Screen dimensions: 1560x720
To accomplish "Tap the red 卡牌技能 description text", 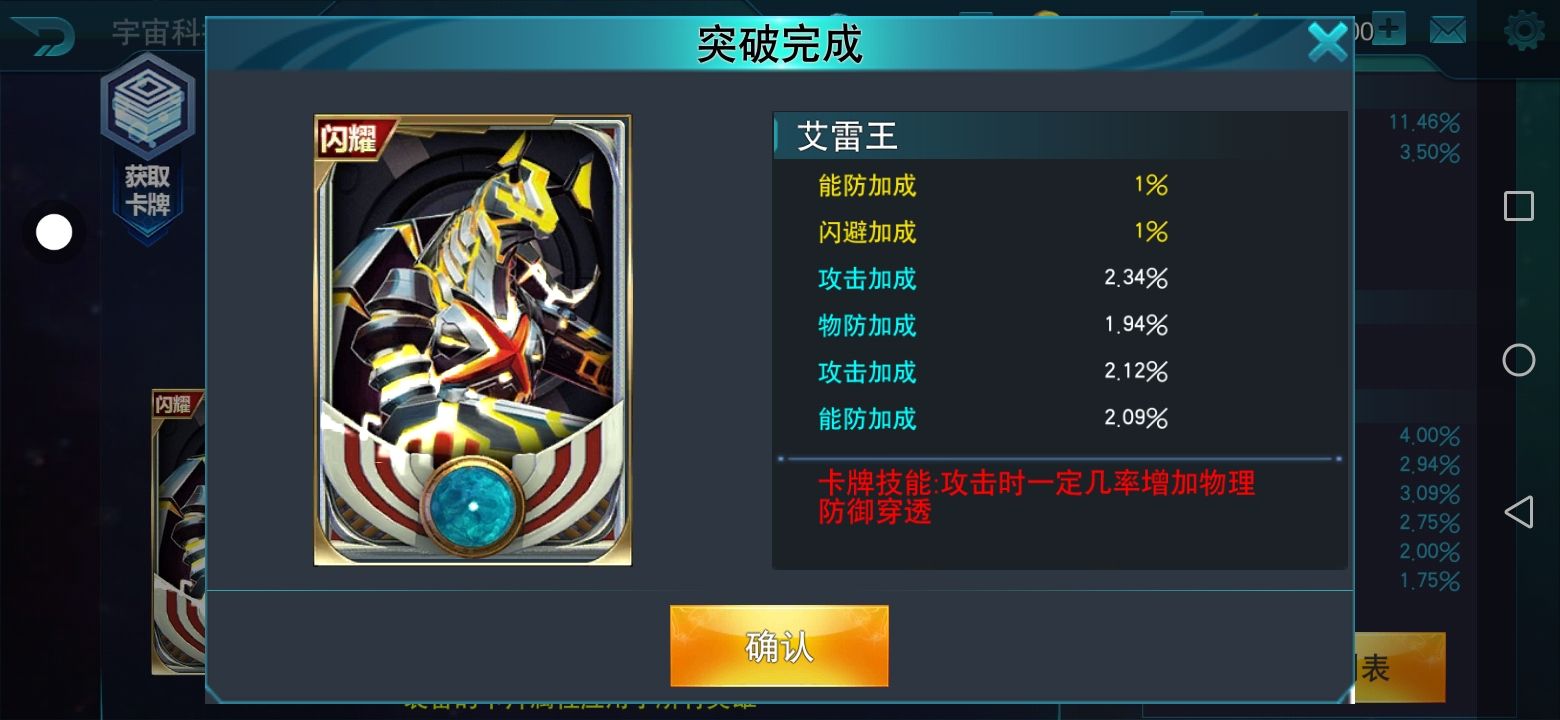I will [x=1037, y=497].
